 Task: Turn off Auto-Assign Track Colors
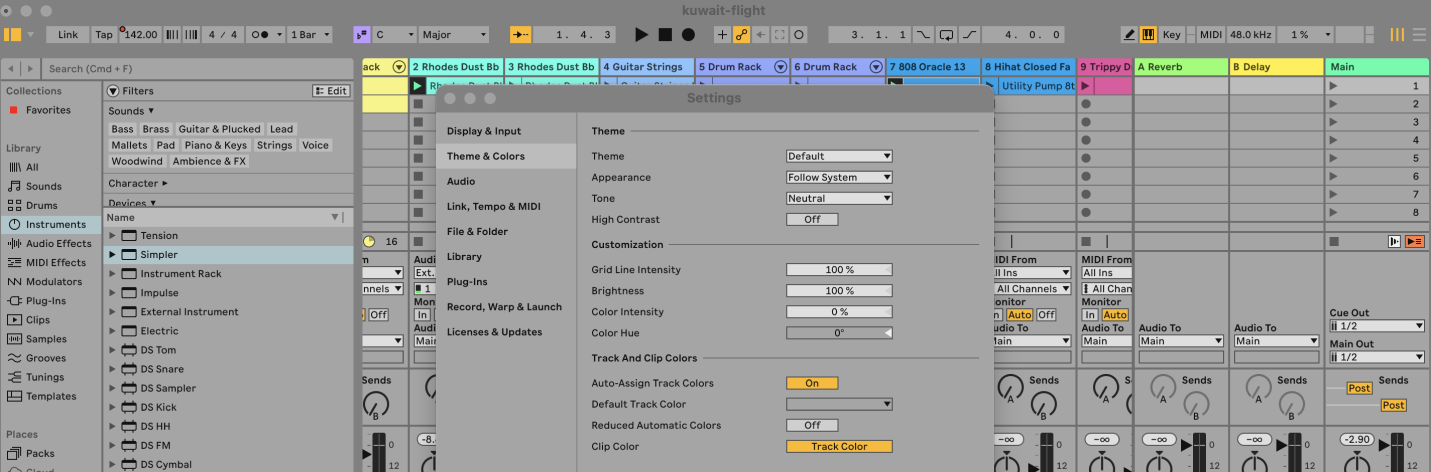(812, 384)
